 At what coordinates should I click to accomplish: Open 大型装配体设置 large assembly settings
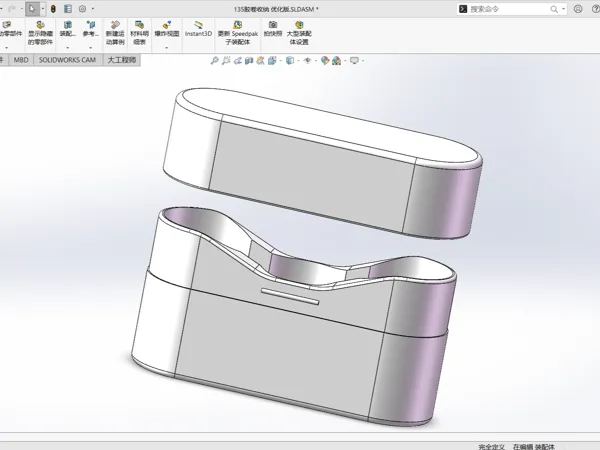pyautogui.click(x=299, y=33)
